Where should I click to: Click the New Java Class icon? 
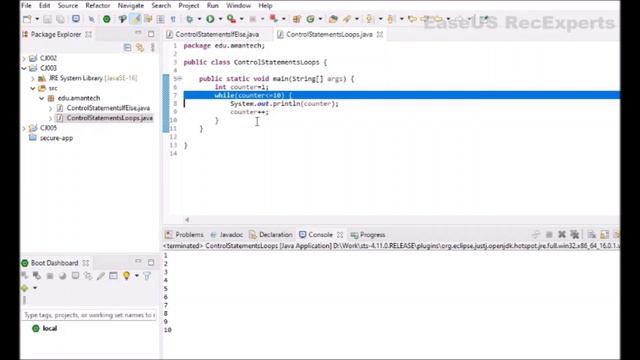(311, 19)
